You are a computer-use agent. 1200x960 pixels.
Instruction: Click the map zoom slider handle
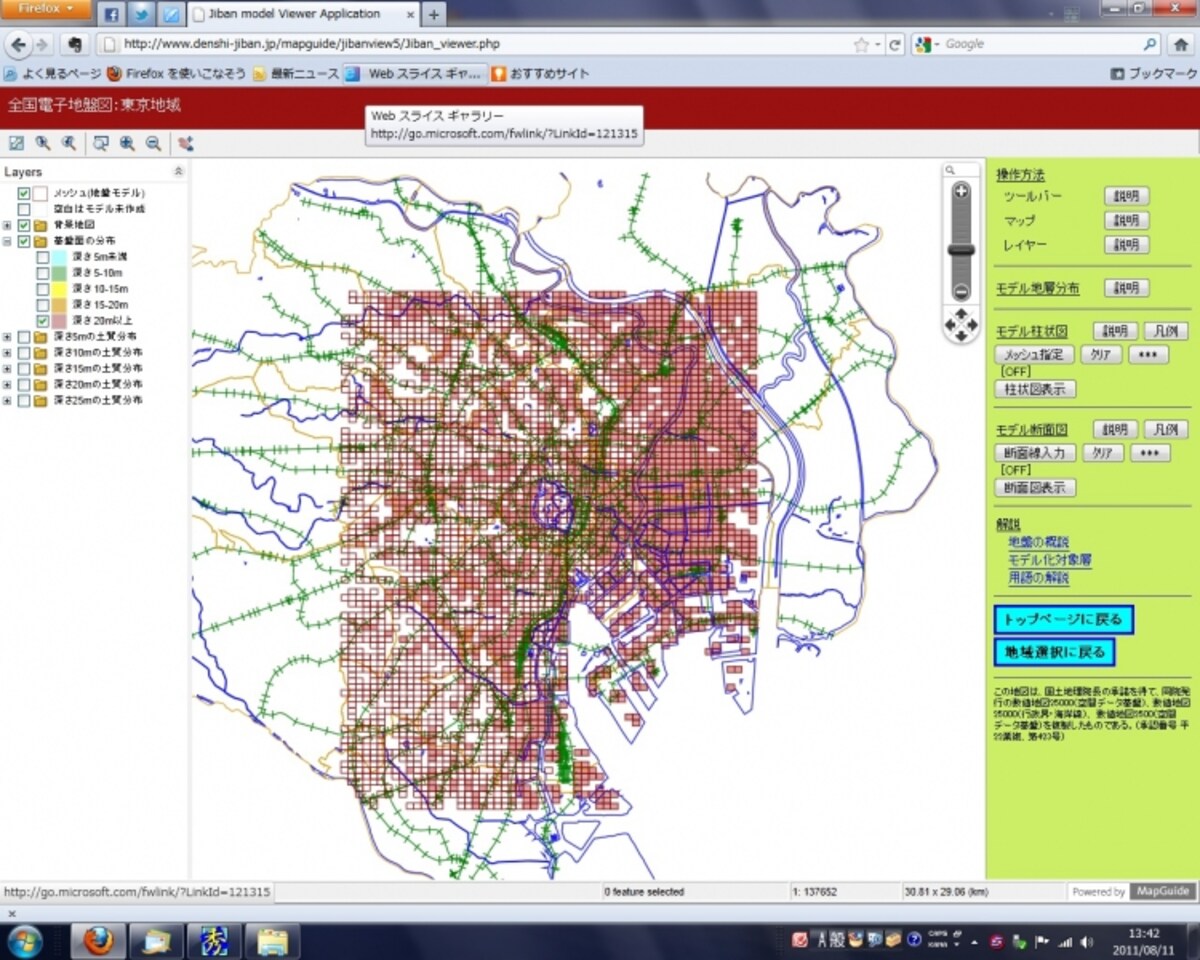click(961, 251)
